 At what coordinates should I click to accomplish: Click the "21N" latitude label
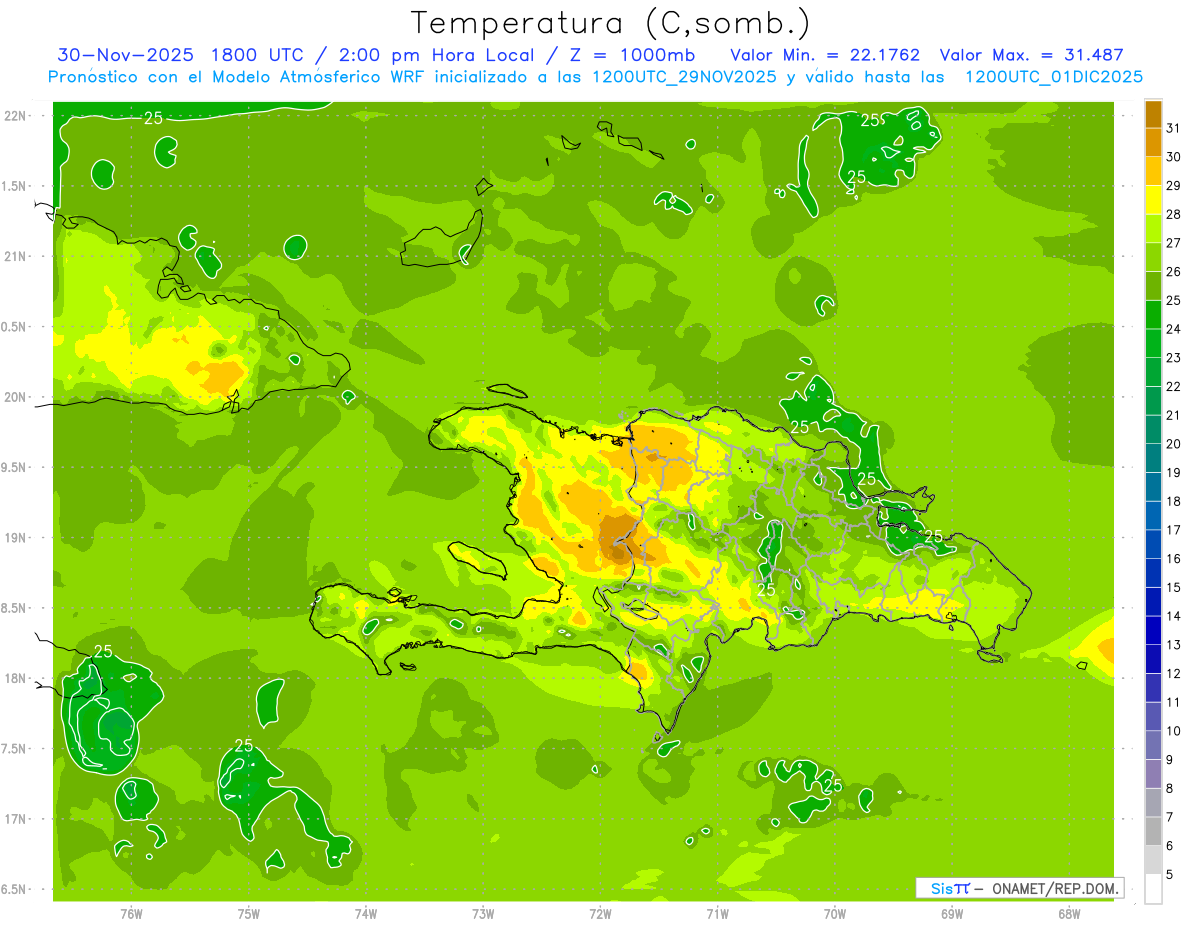click(14, 257)
